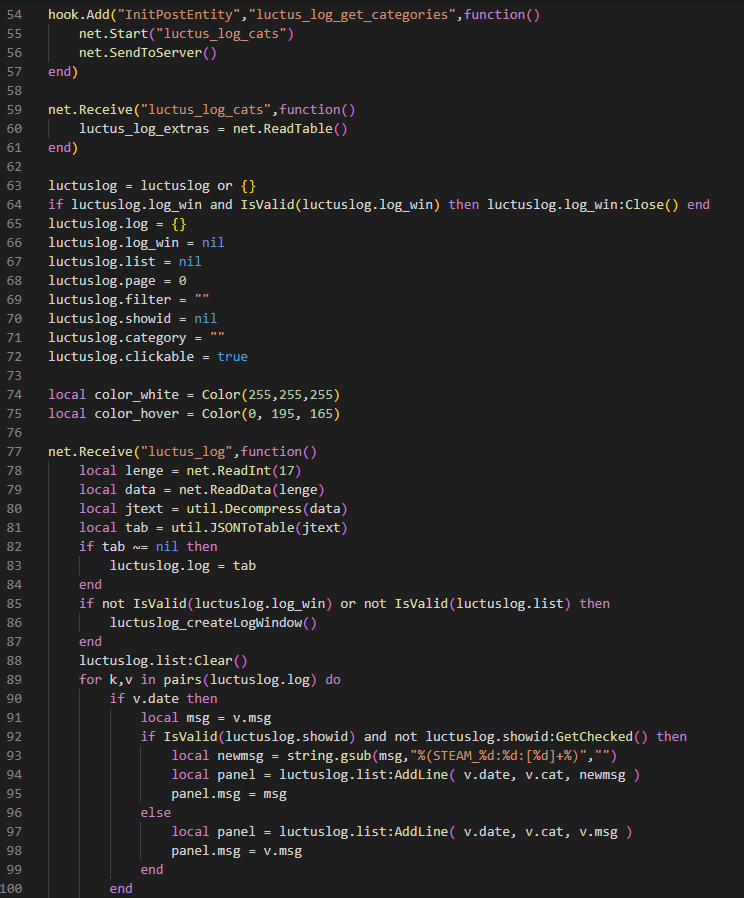Viewport: 744px width, 898px height.
Task: Click else keyword on line 96
Action: [155, 813]
